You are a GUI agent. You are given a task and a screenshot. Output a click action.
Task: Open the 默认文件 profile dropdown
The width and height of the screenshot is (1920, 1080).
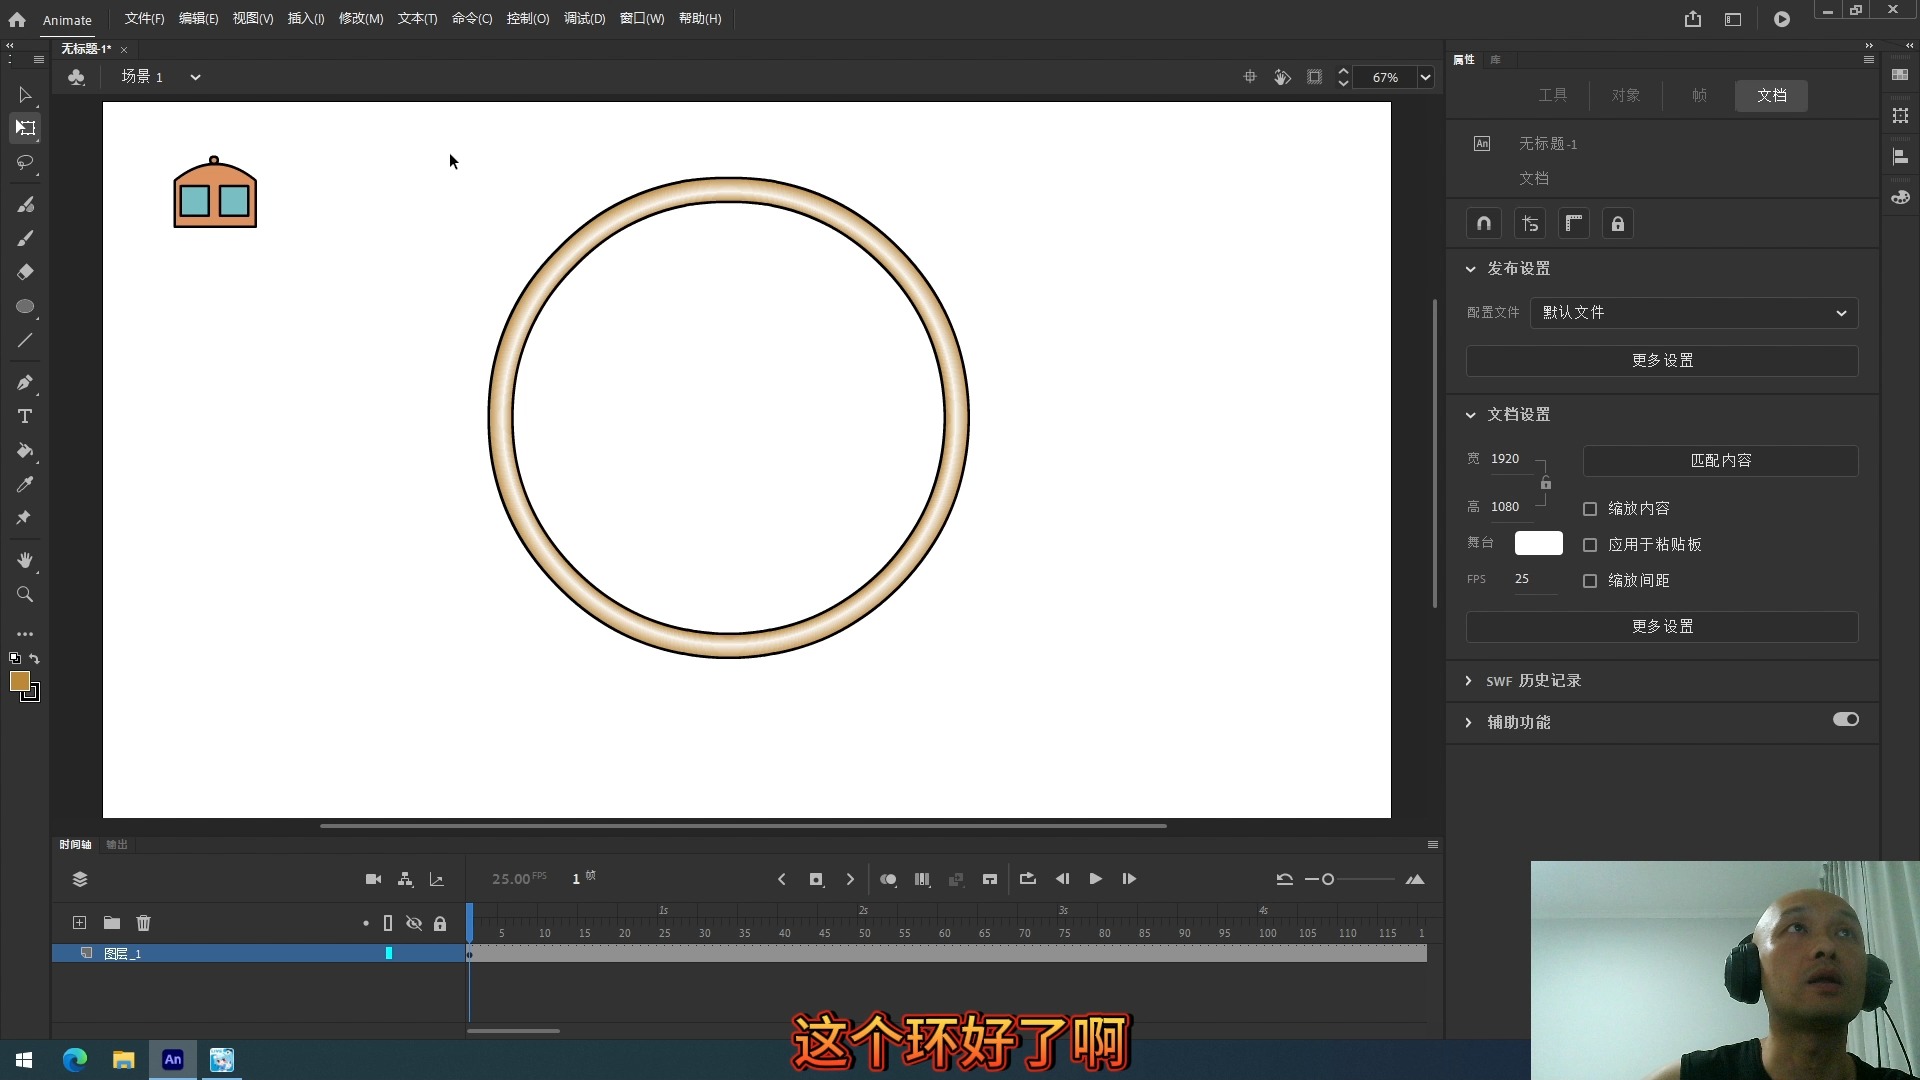click(1693, 313)
